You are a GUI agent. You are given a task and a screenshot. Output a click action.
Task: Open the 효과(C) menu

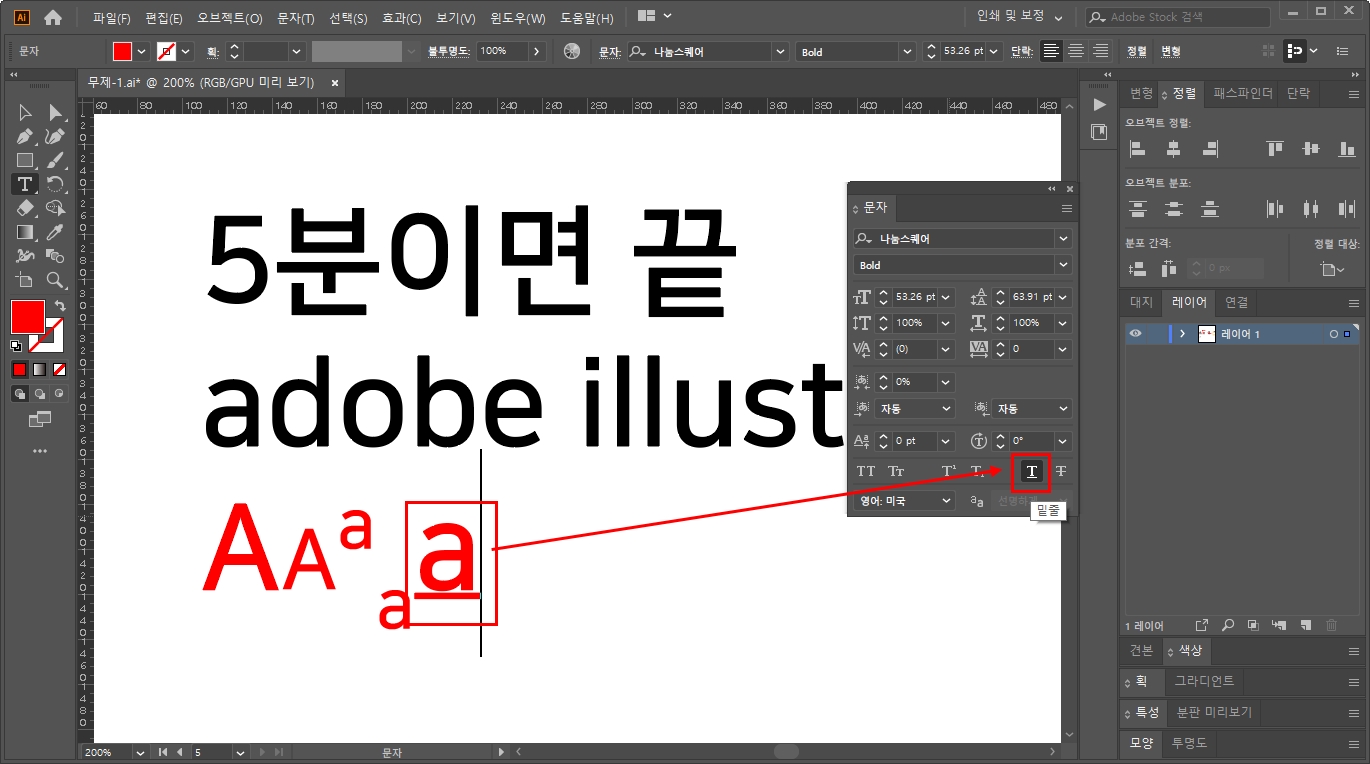pos(402,18)
